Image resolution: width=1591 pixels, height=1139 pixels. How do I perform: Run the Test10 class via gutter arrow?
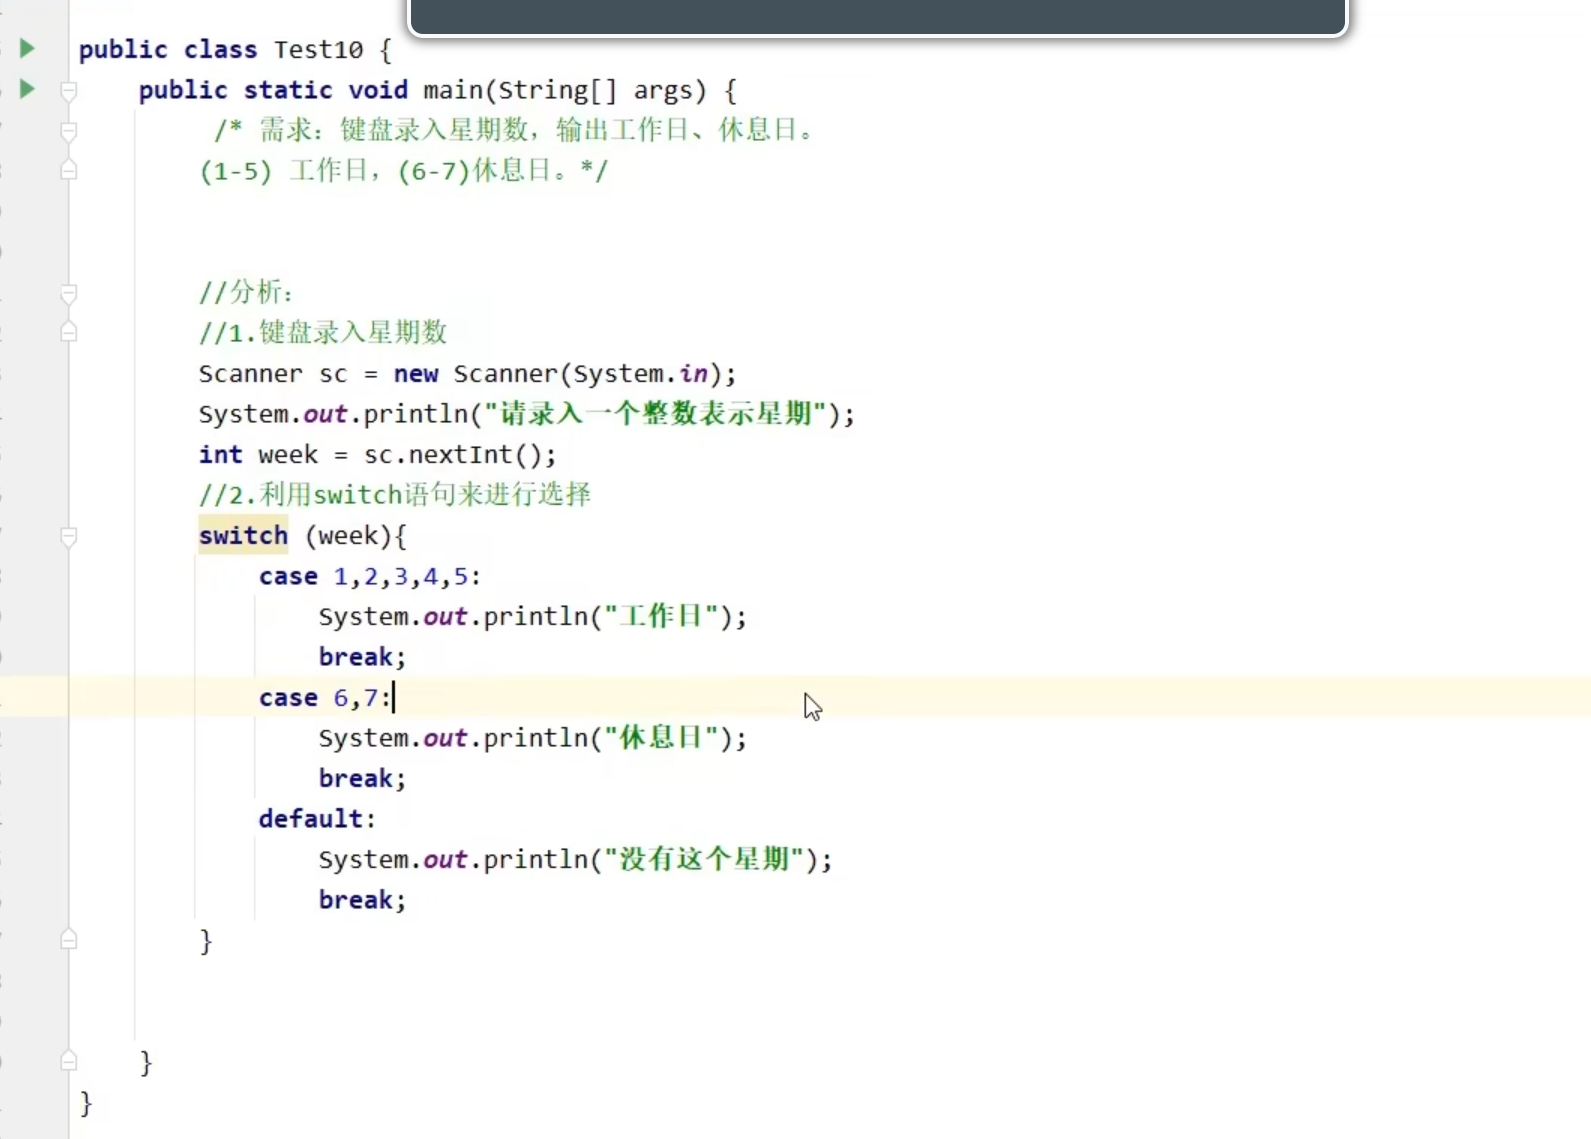[27, 48]
